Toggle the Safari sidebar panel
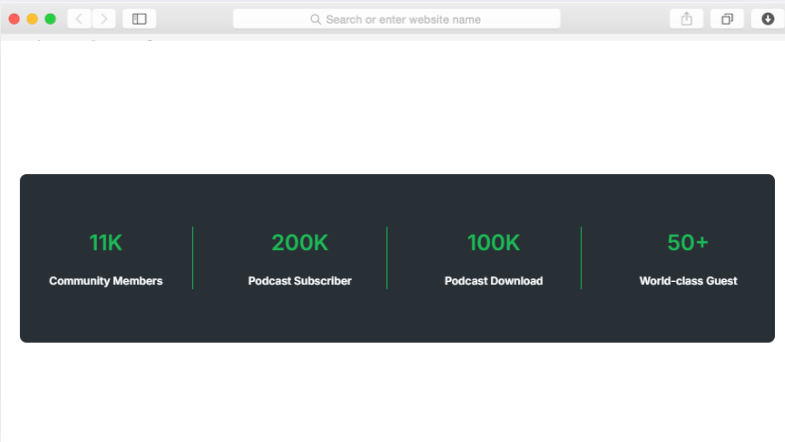 139,19
